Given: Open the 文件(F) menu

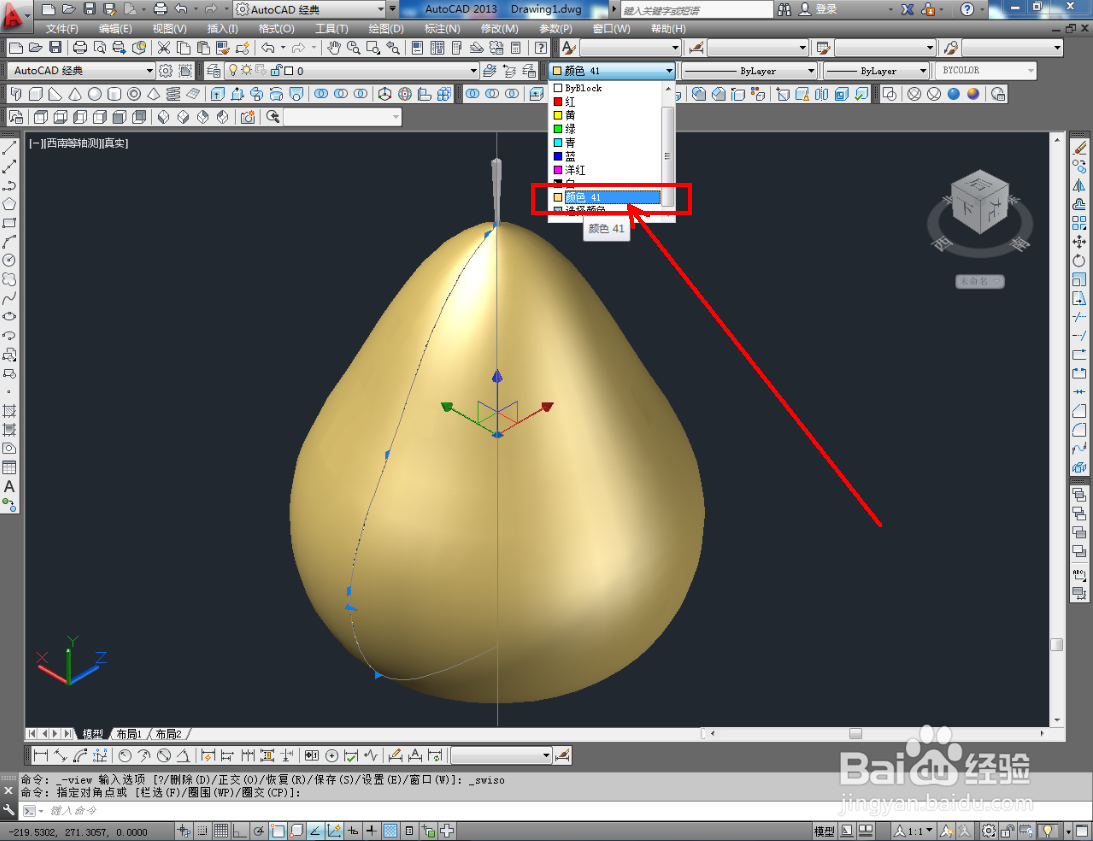Looking at the screenshot, I should pyautogui.click(x=62, y=29).
